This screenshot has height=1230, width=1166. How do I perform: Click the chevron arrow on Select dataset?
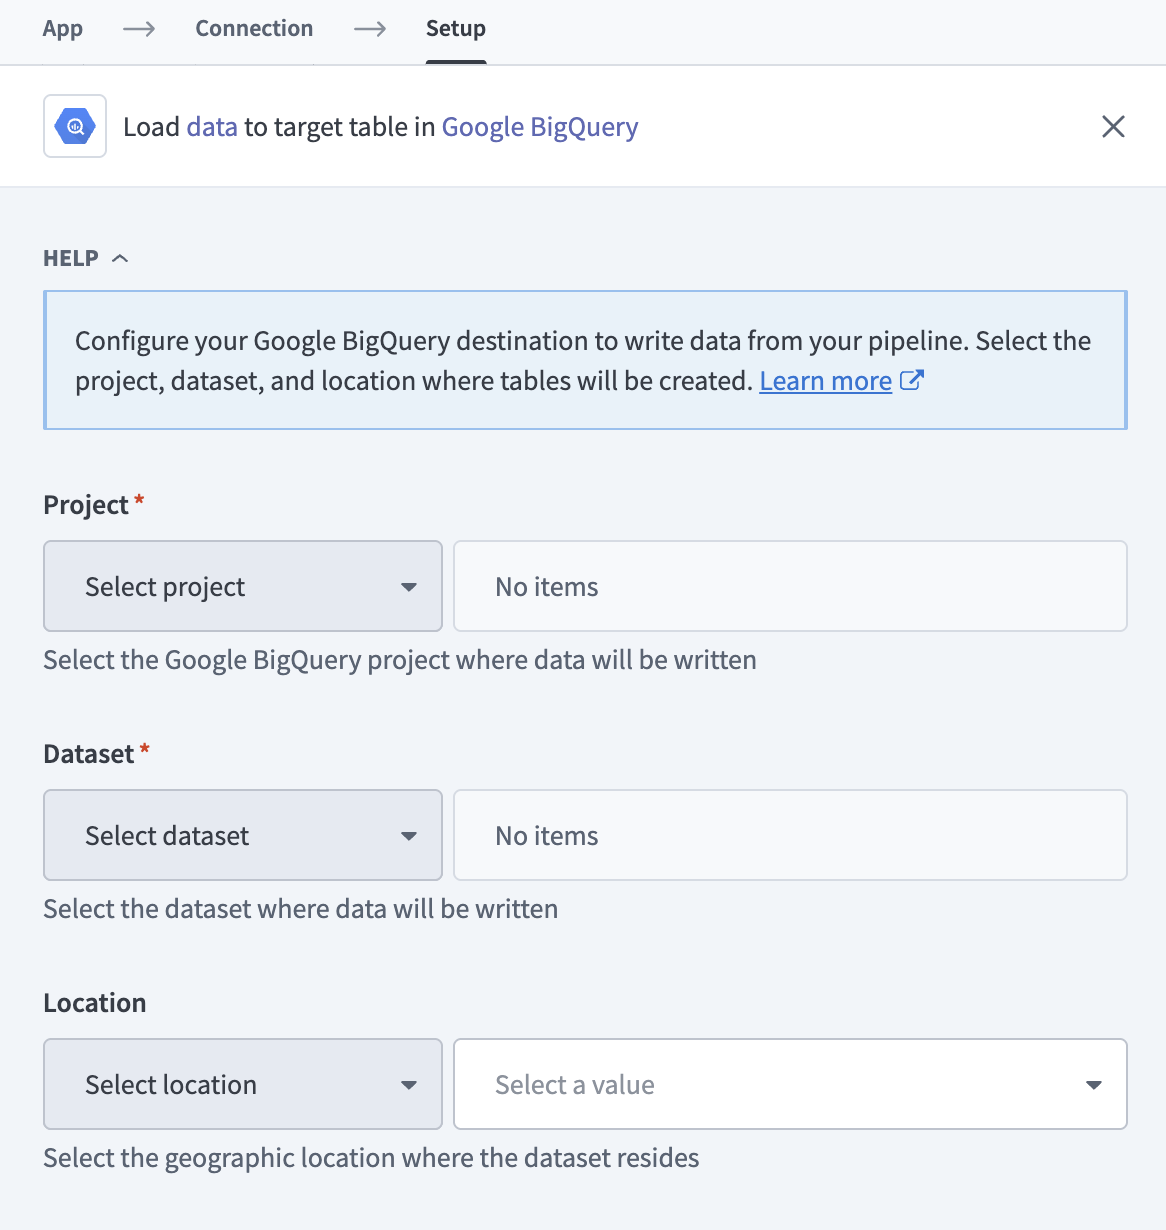[410, 835]
